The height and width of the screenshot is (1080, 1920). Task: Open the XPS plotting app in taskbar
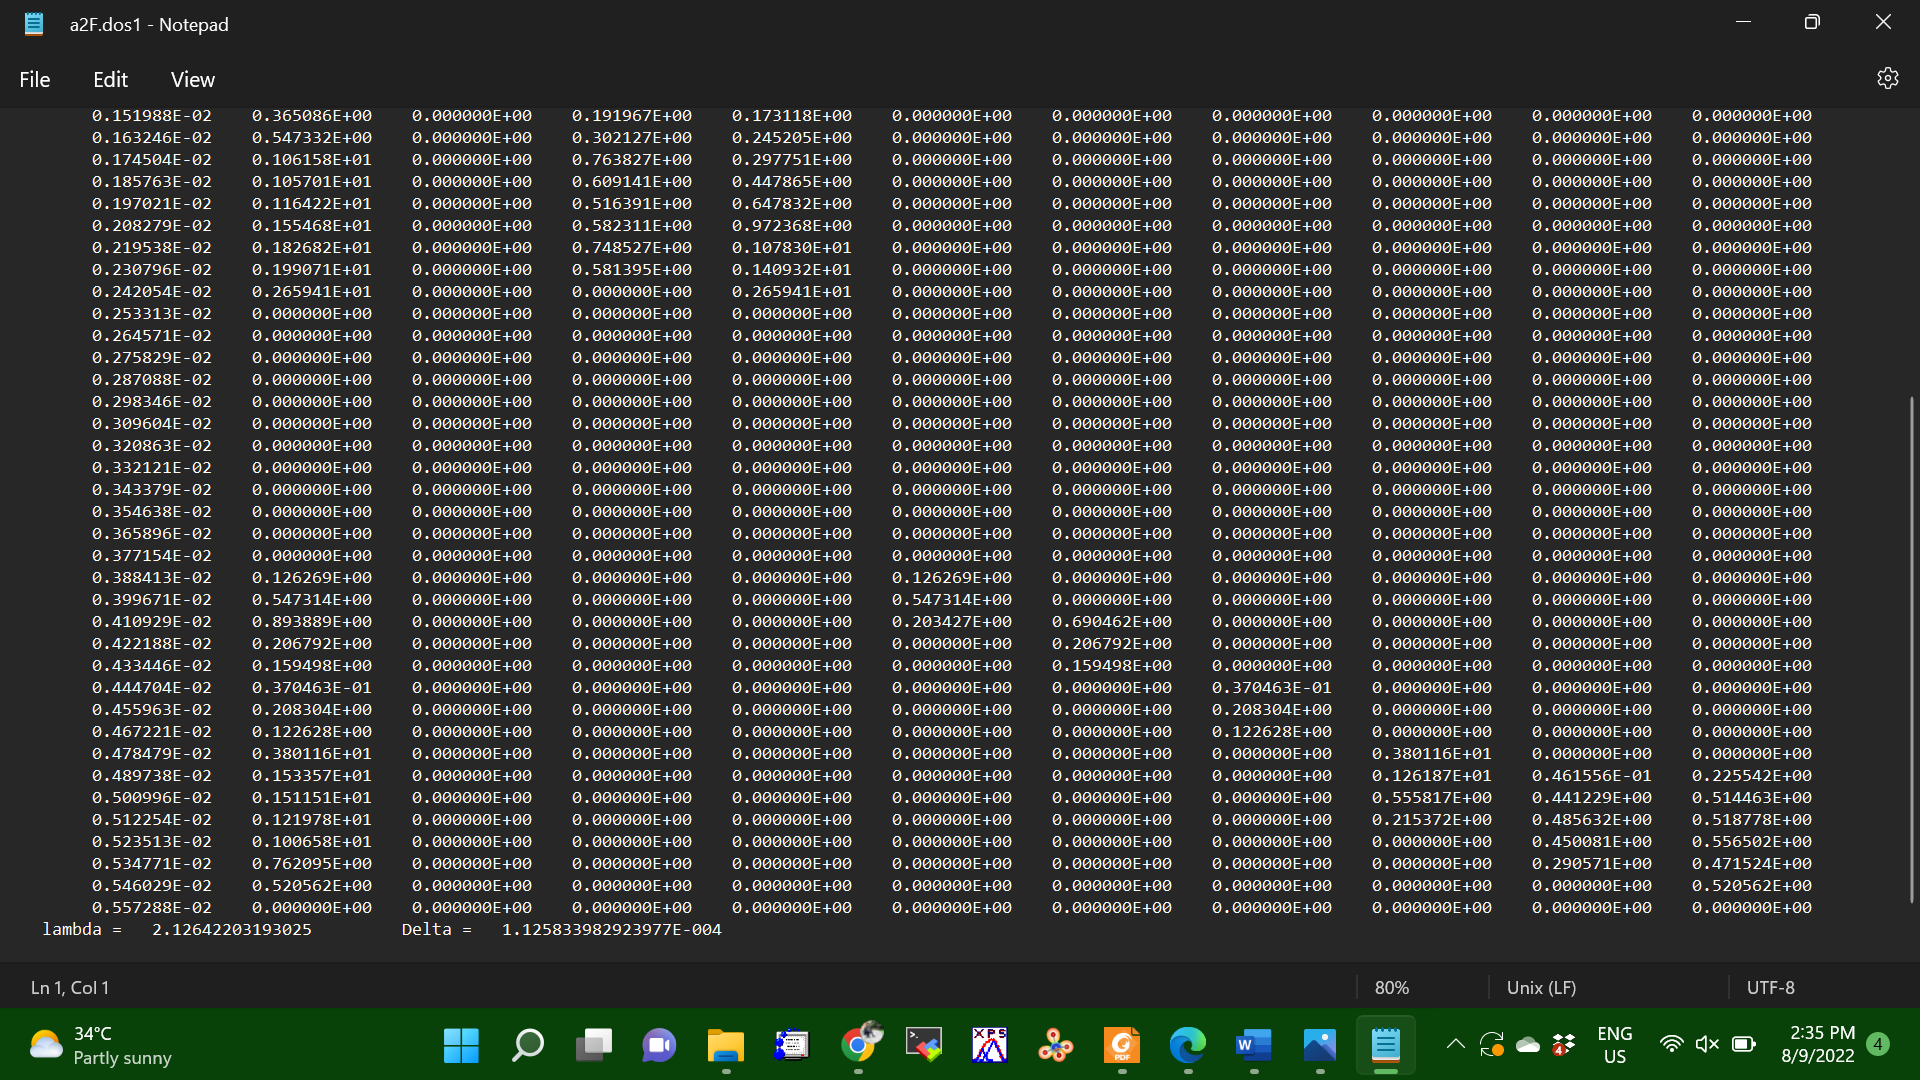point(990,1046)
